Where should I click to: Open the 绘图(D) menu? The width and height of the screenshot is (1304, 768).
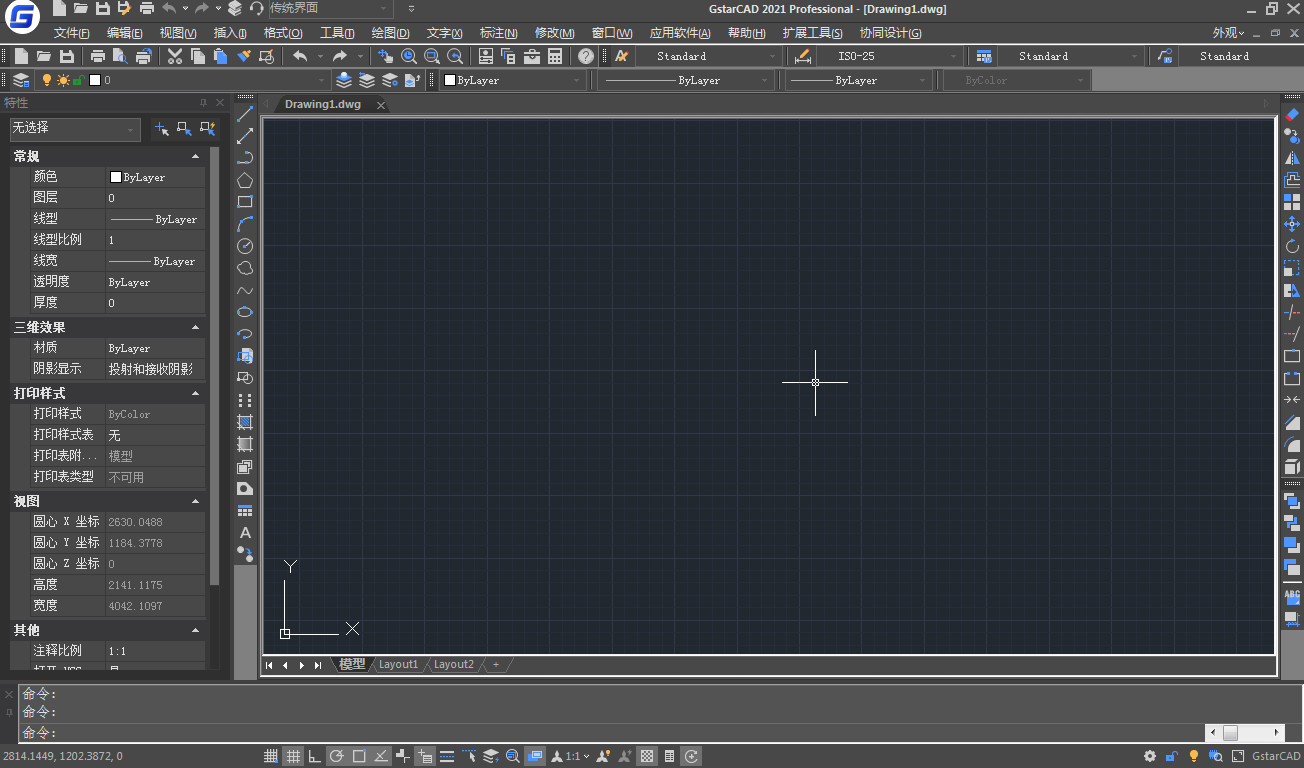(x=390, y=33)
